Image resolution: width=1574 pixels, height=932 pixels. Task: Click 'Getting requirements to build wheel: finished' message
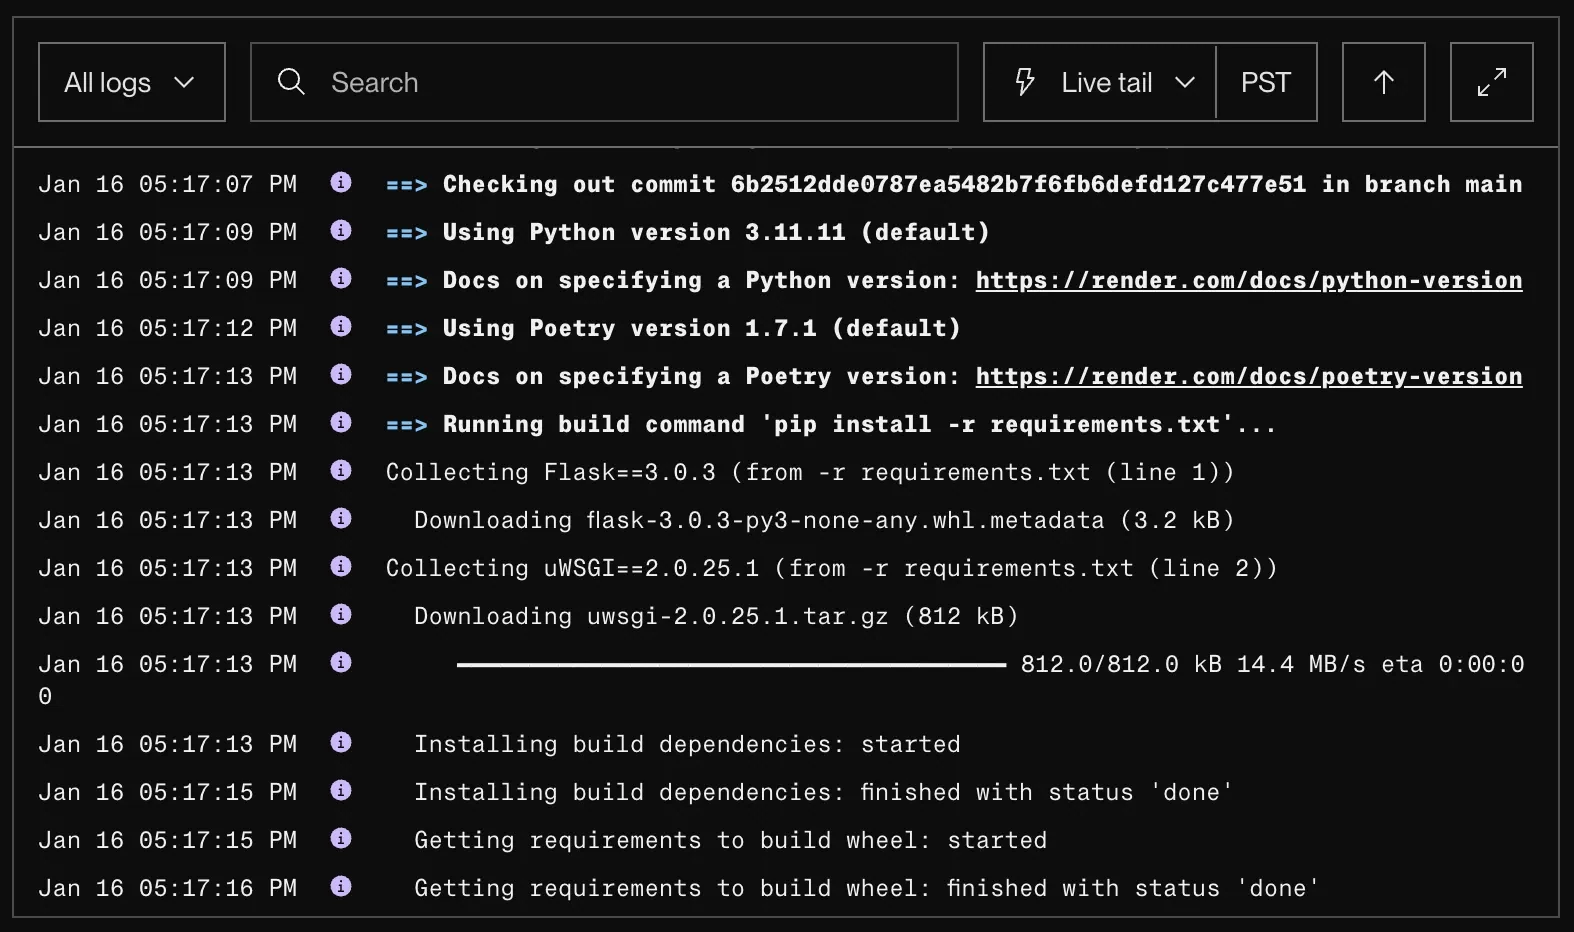coord(867,888)
